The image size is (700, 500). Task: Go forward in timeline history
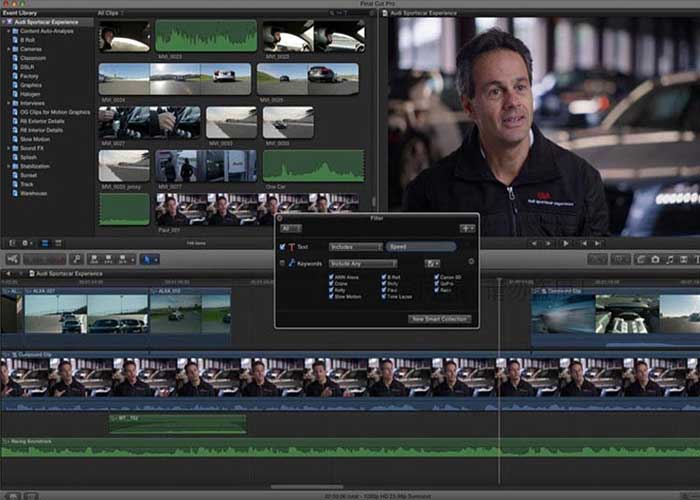tap(20, 273)
